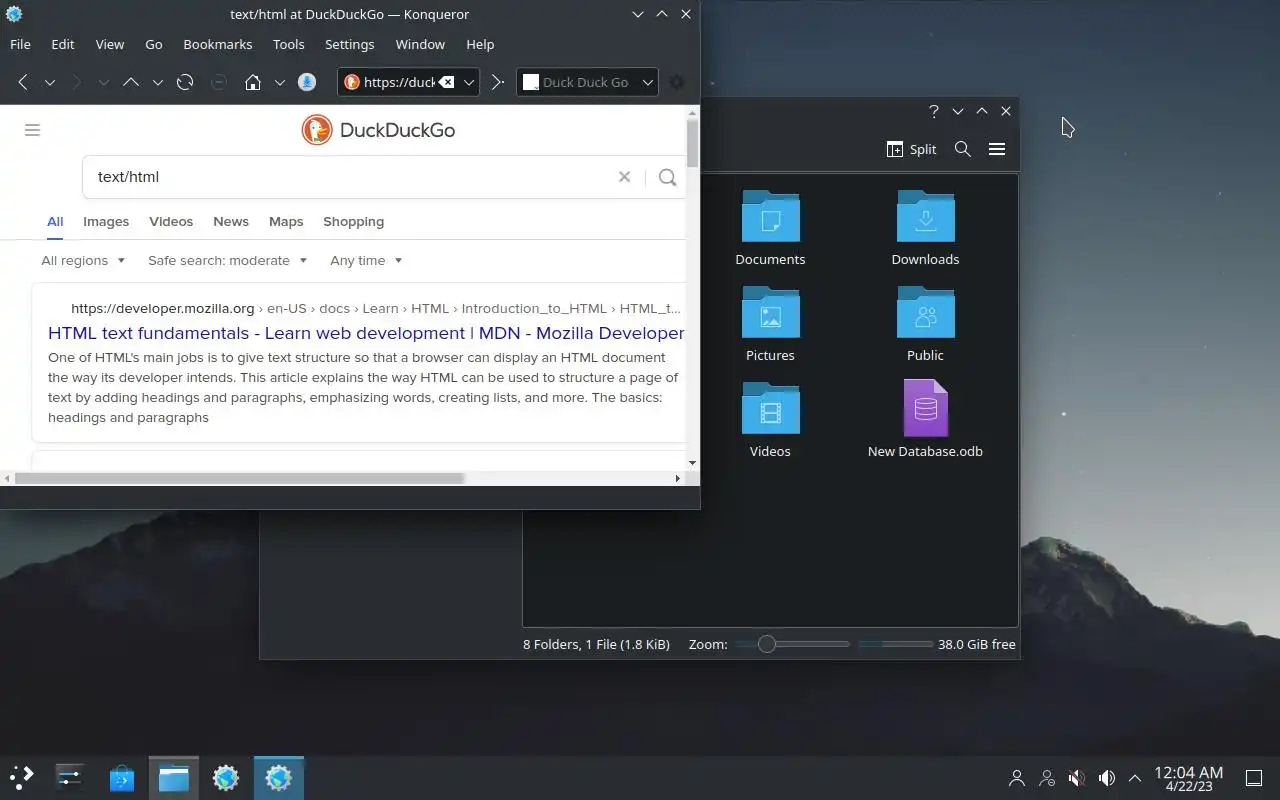The height and width of the screenshot is (800, 1280).
Task: Expand the All regions filter
Action: point(83,260)
